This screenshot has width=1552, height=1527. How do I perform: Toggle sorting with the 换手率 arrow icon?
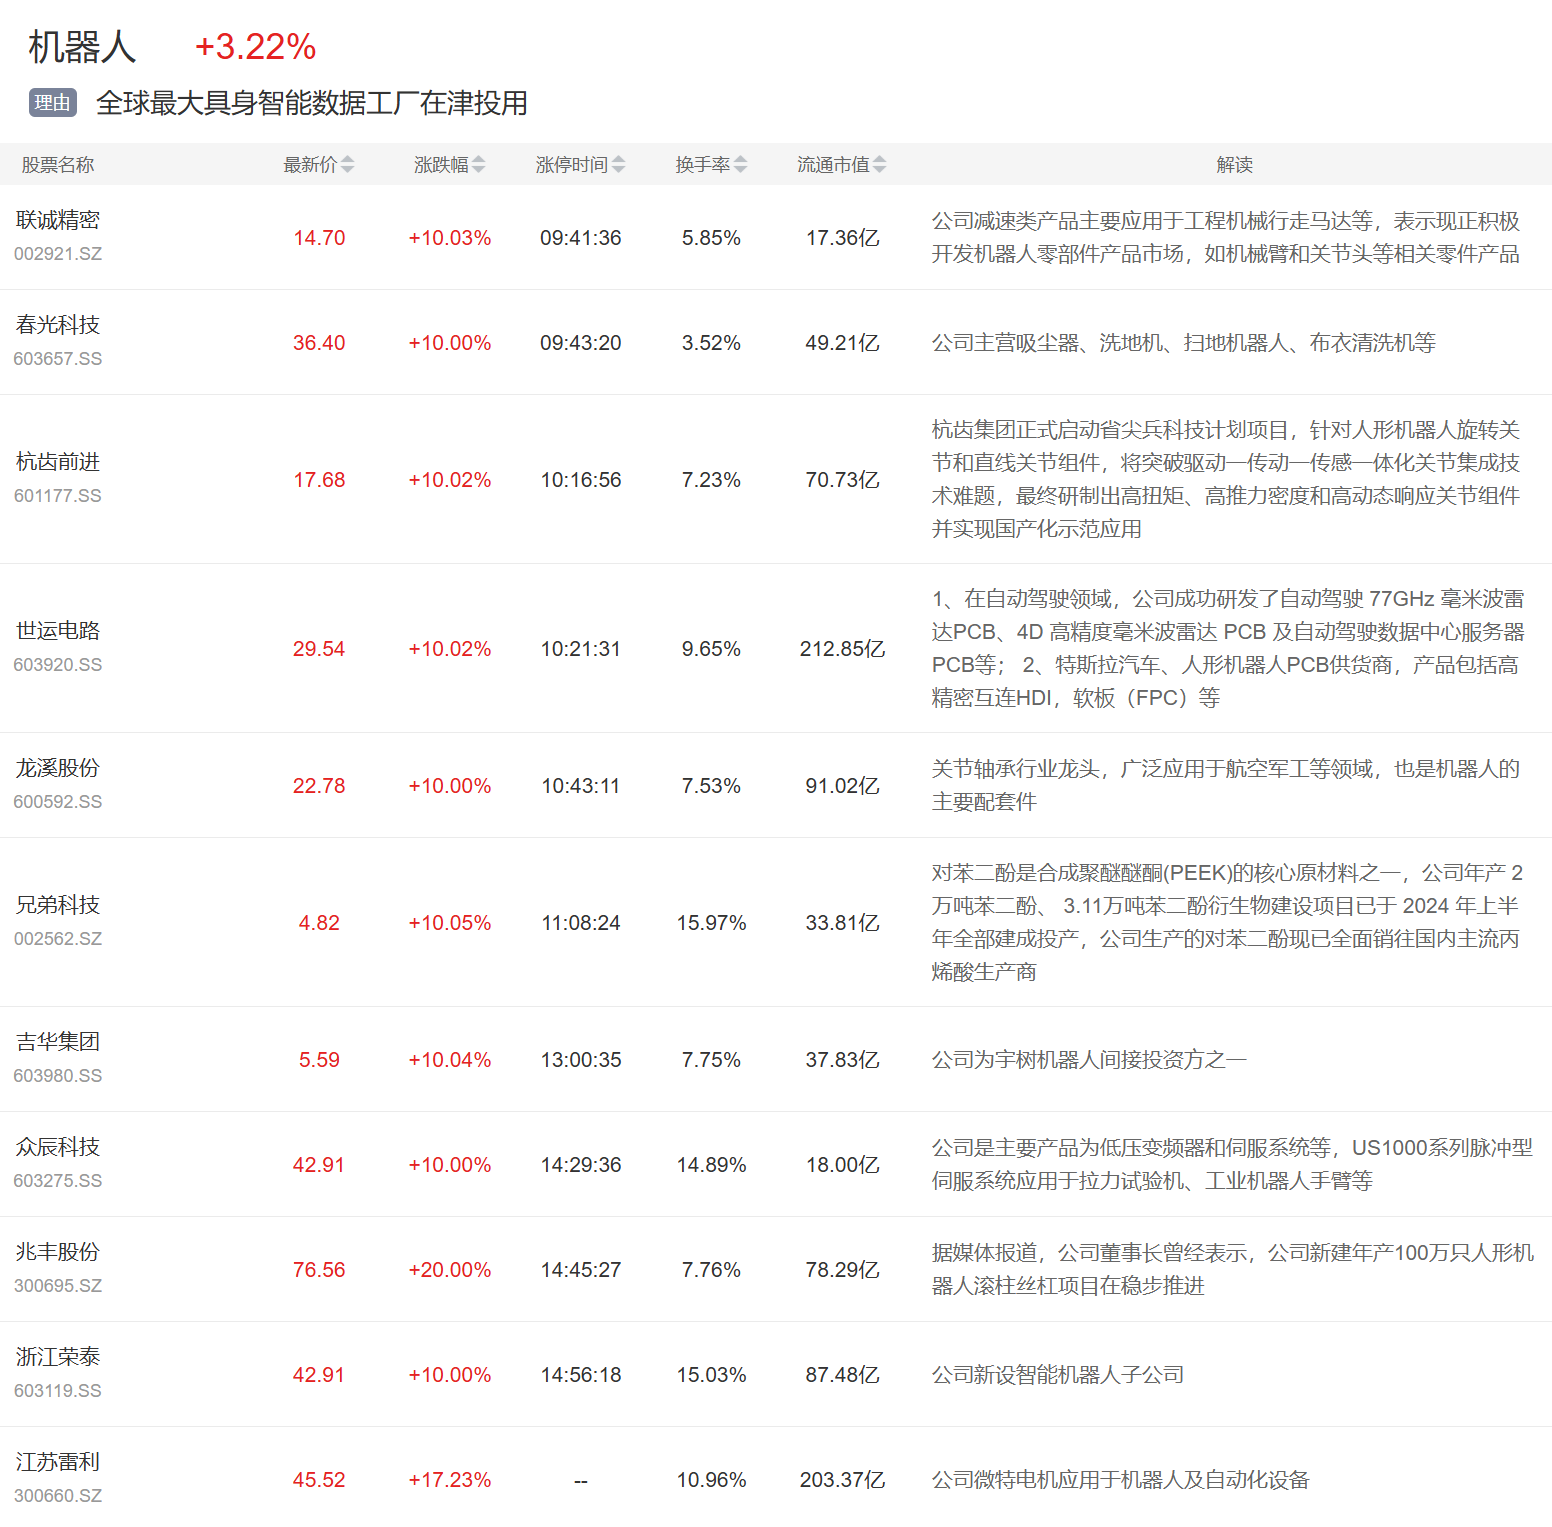(x=740, y=165)
